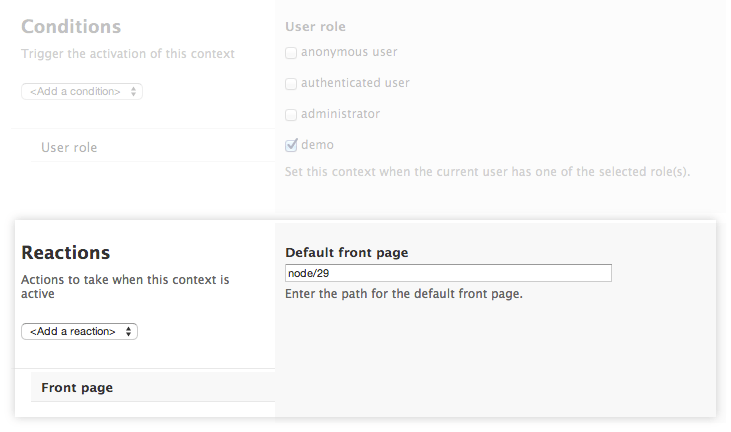
Task: Enable the anonymous user checkbox
Action: coord(291,53)
